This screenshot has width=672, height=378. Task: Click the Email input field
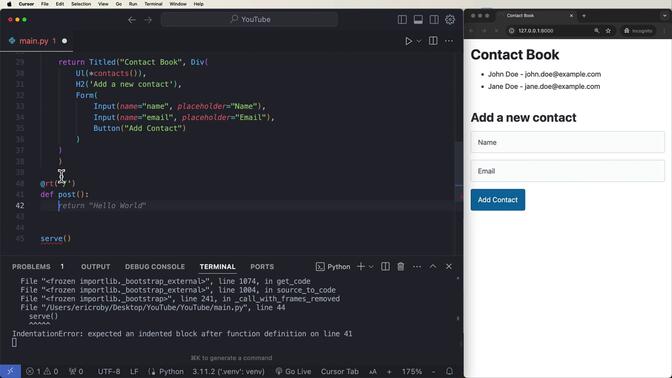pos(567,171)
